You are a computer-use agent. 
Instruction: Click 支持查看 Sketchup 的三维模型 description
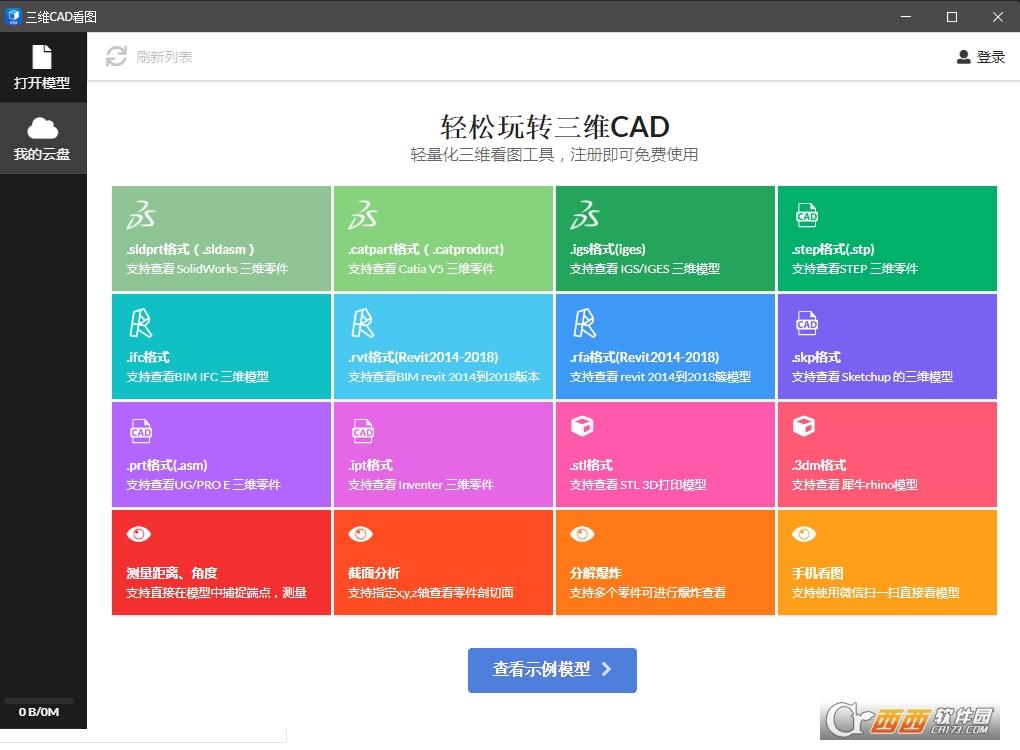[x=872, y=377]
